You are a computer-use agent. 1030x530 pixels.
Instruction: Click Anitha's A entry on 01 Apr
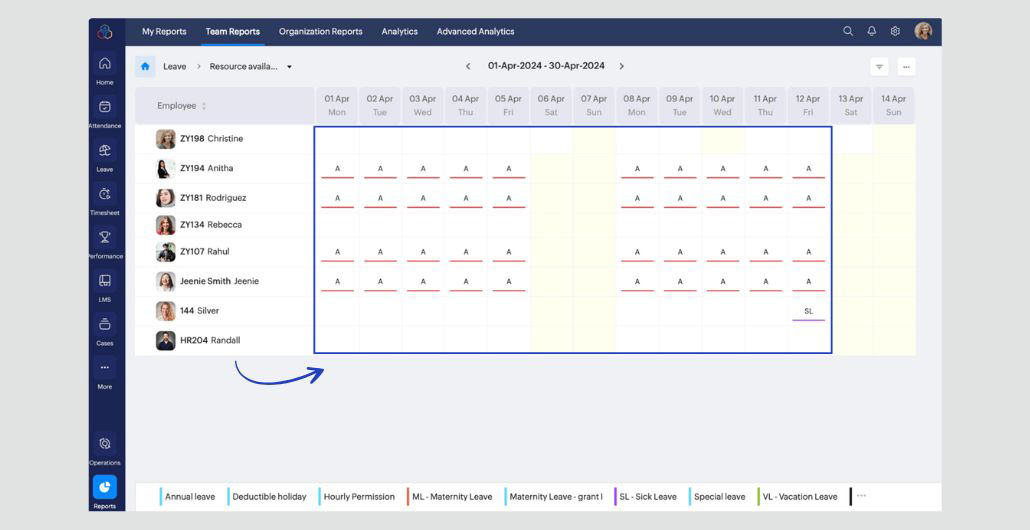338,170
